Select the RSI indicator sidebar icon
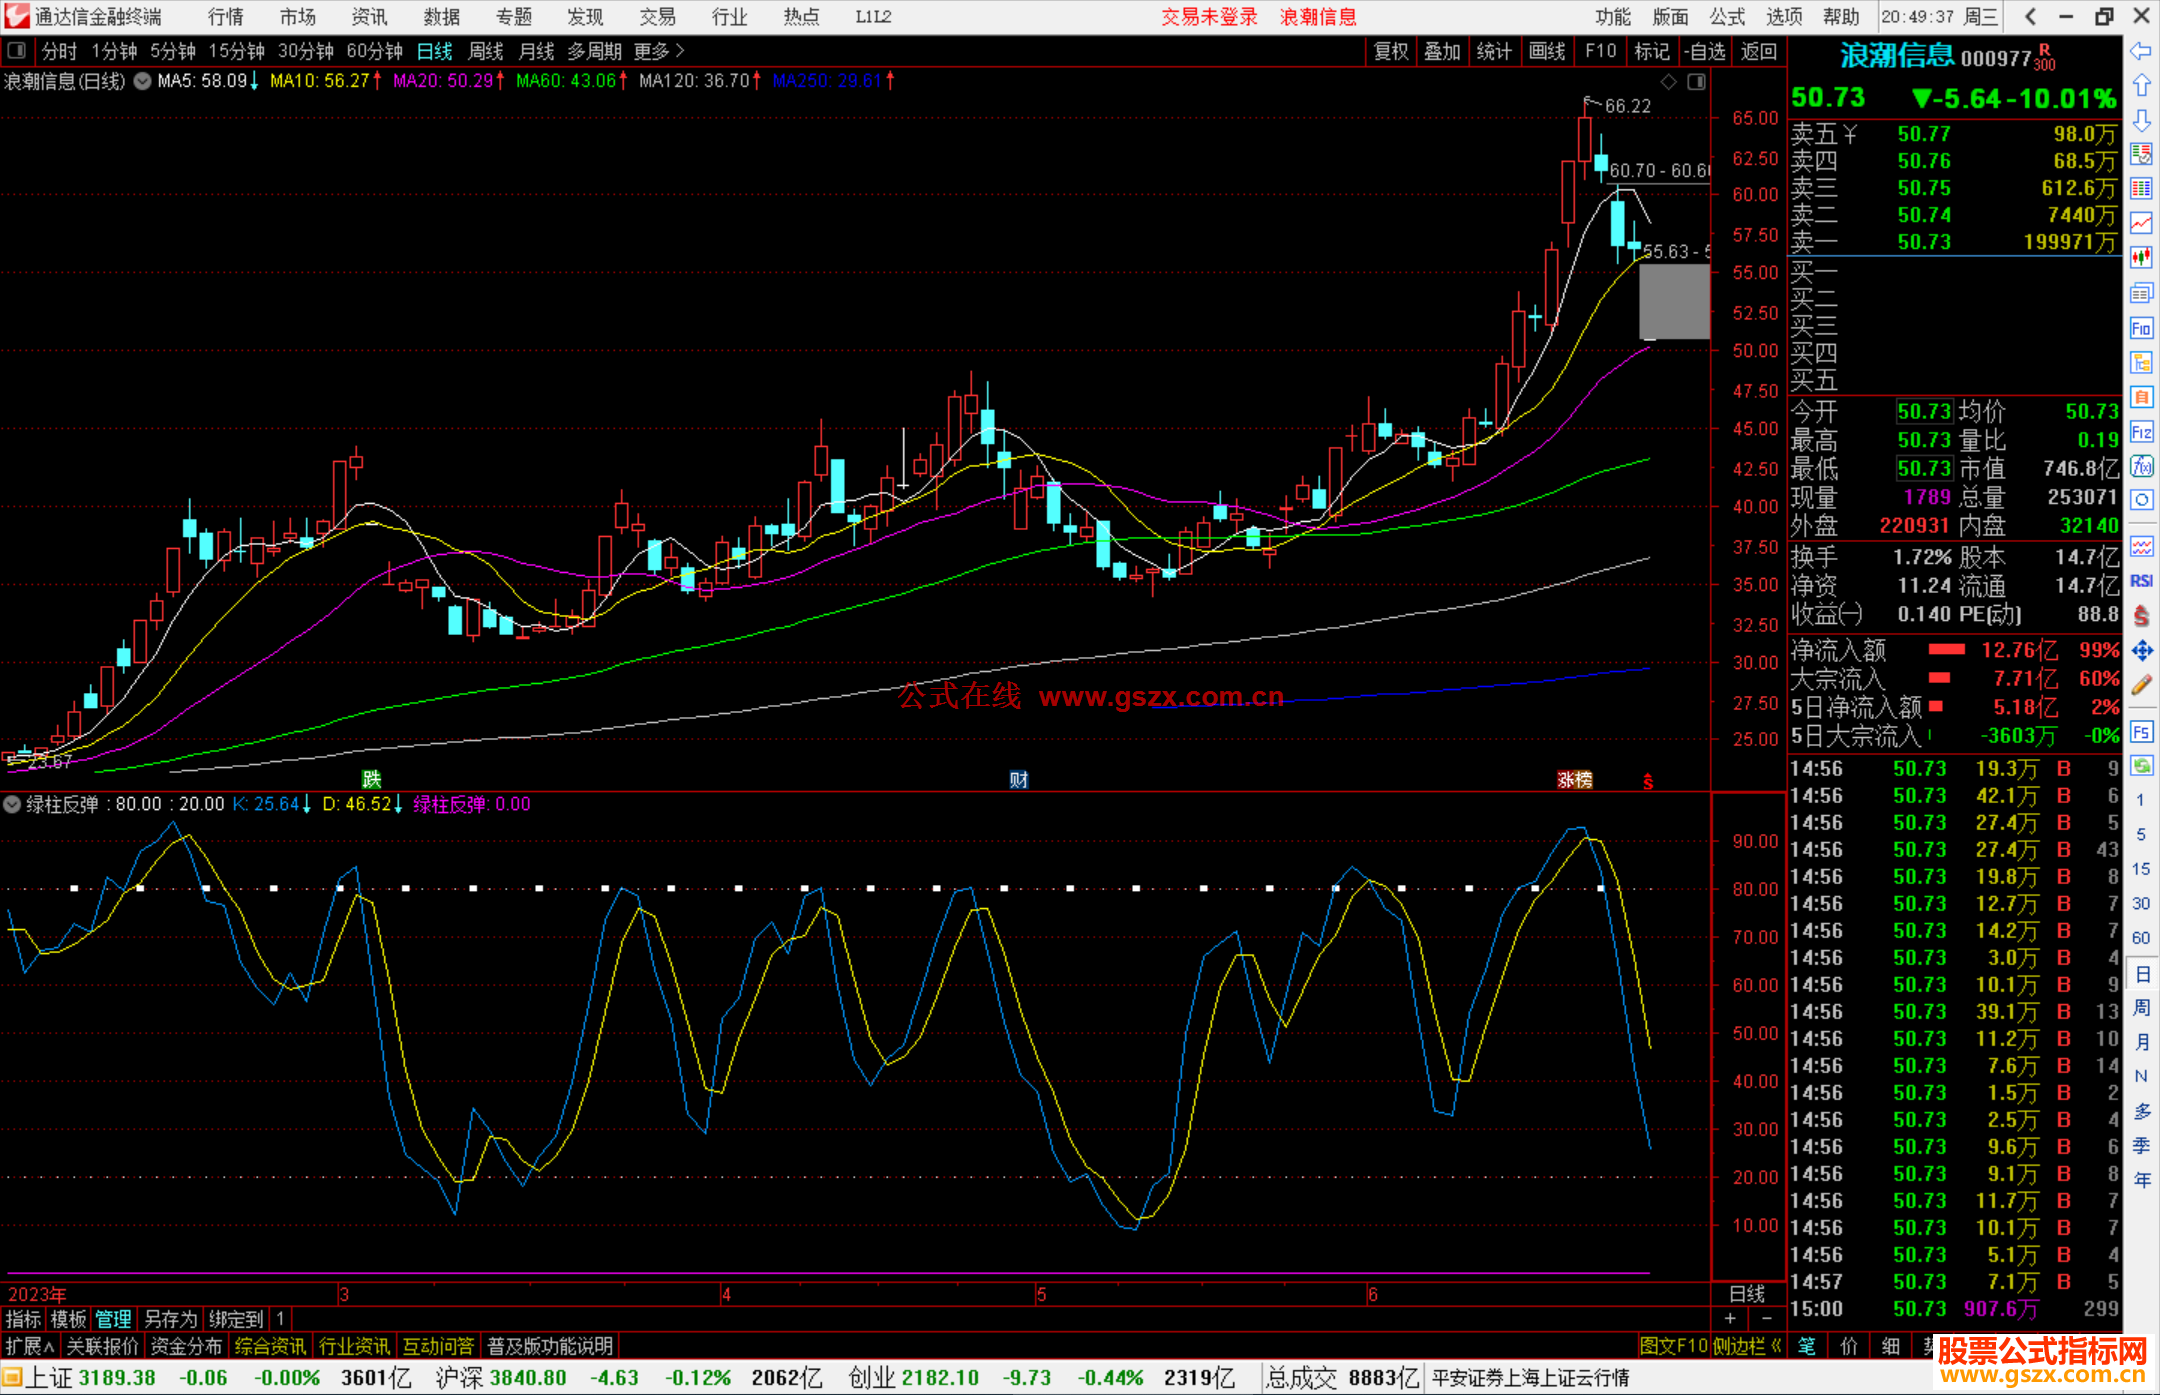Screen dimensions: 2160x1395 point(2141,581)
